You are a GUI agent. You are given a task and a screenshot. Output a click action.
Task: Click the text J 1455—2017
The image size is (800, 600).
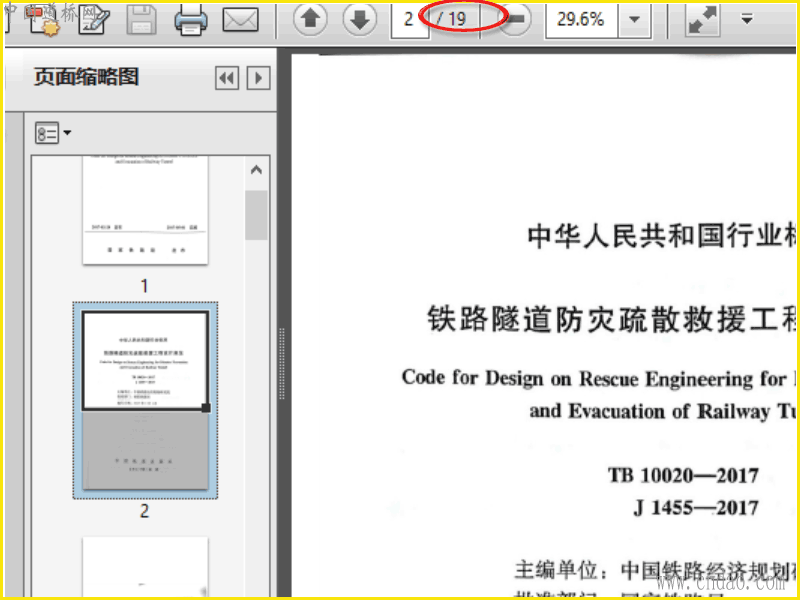click(696, 508)
